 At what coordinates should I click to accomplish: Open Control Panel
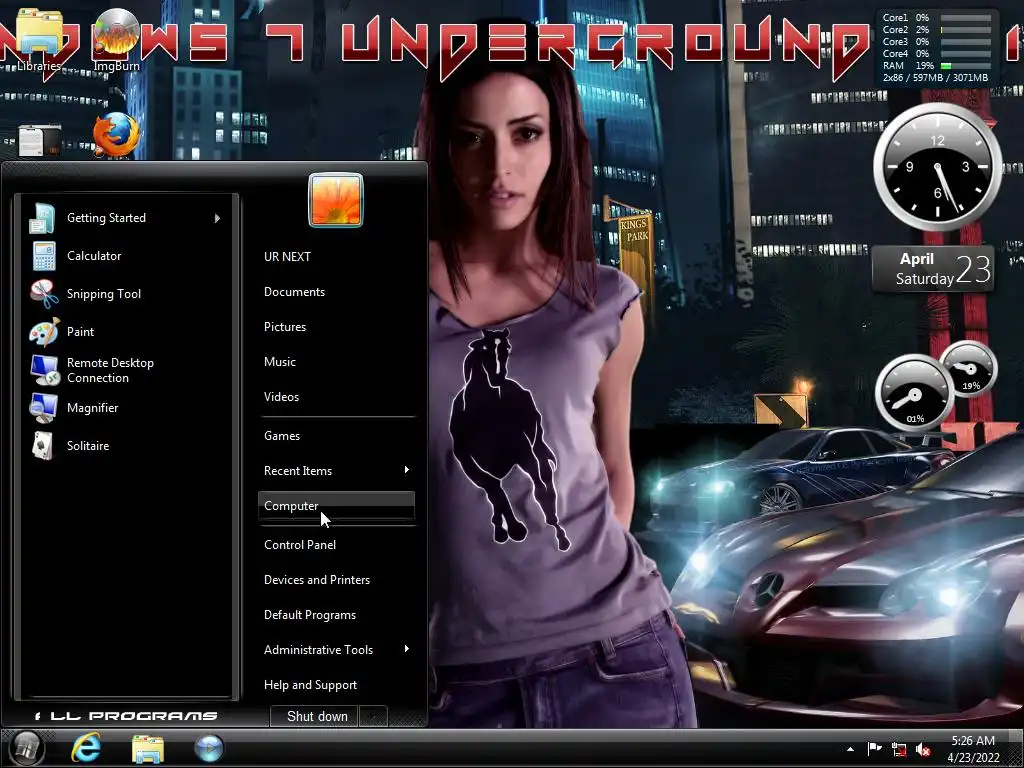pos(336,545)
